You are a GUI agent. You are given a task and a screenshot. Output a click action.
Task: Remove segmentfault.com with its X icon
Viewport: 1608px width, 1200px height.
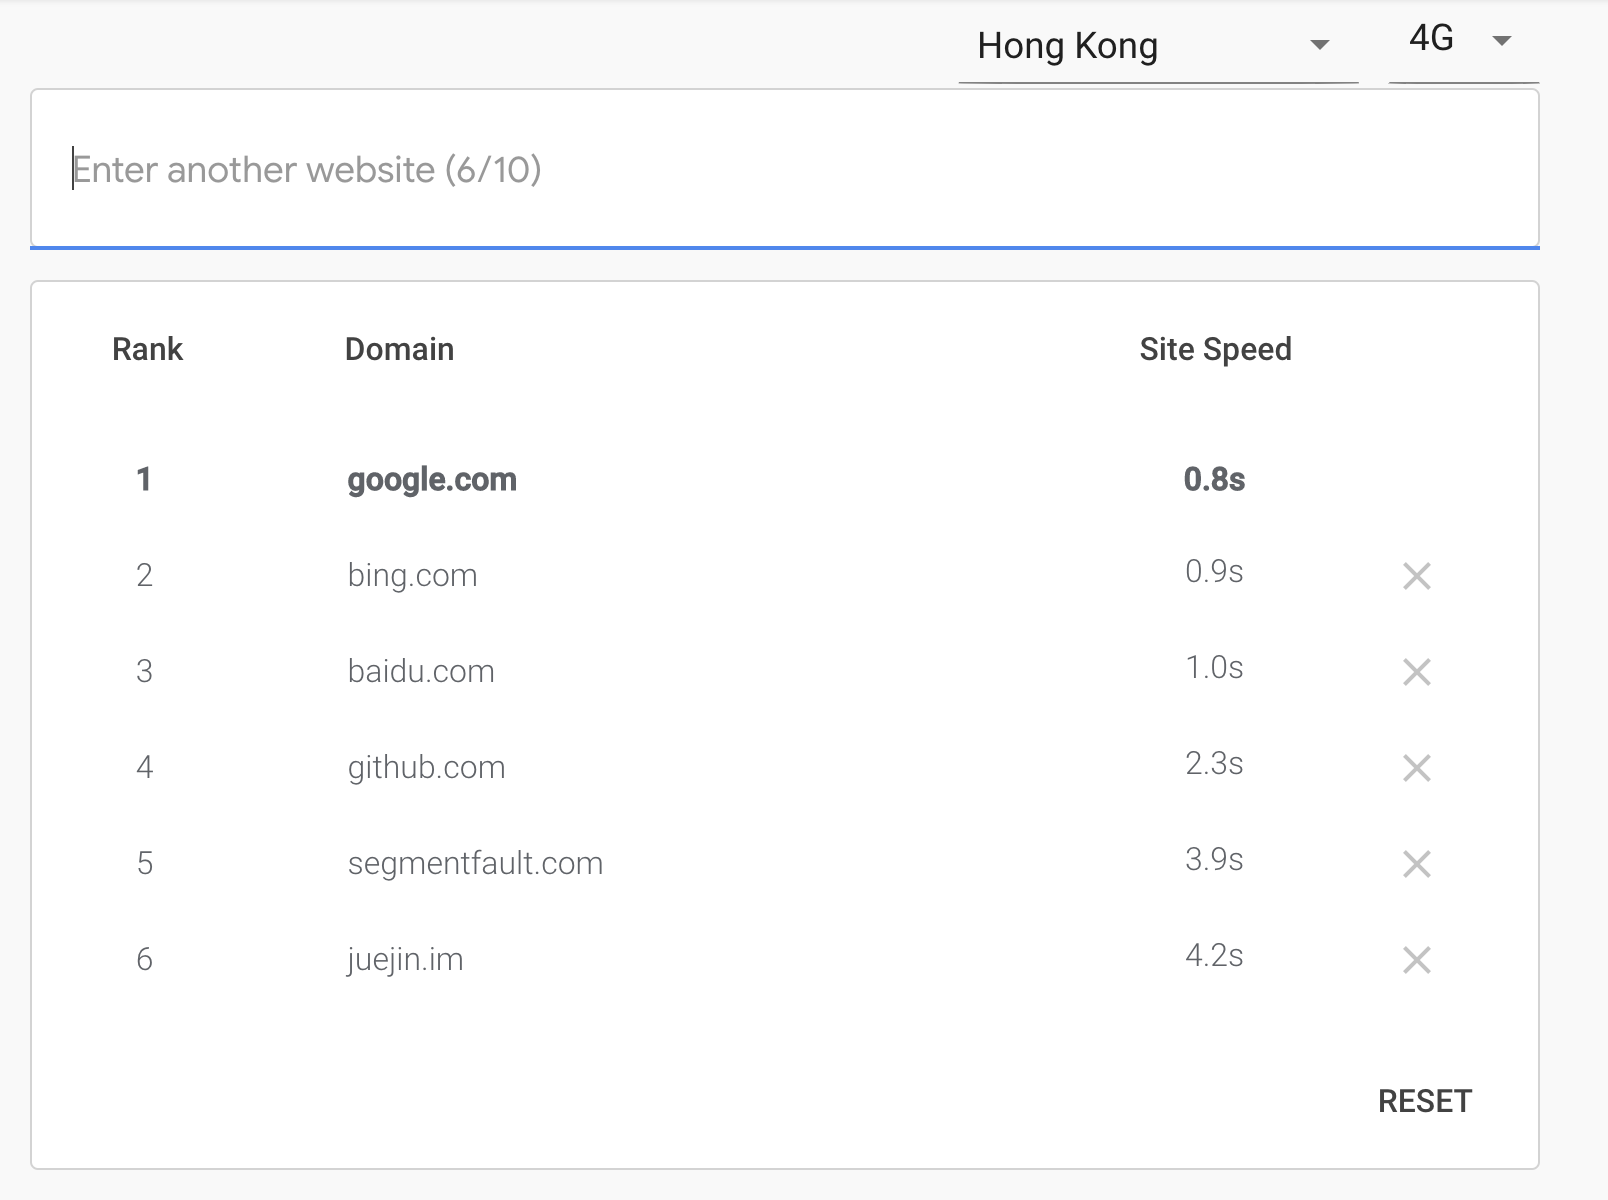click(x=1416, y=864)
